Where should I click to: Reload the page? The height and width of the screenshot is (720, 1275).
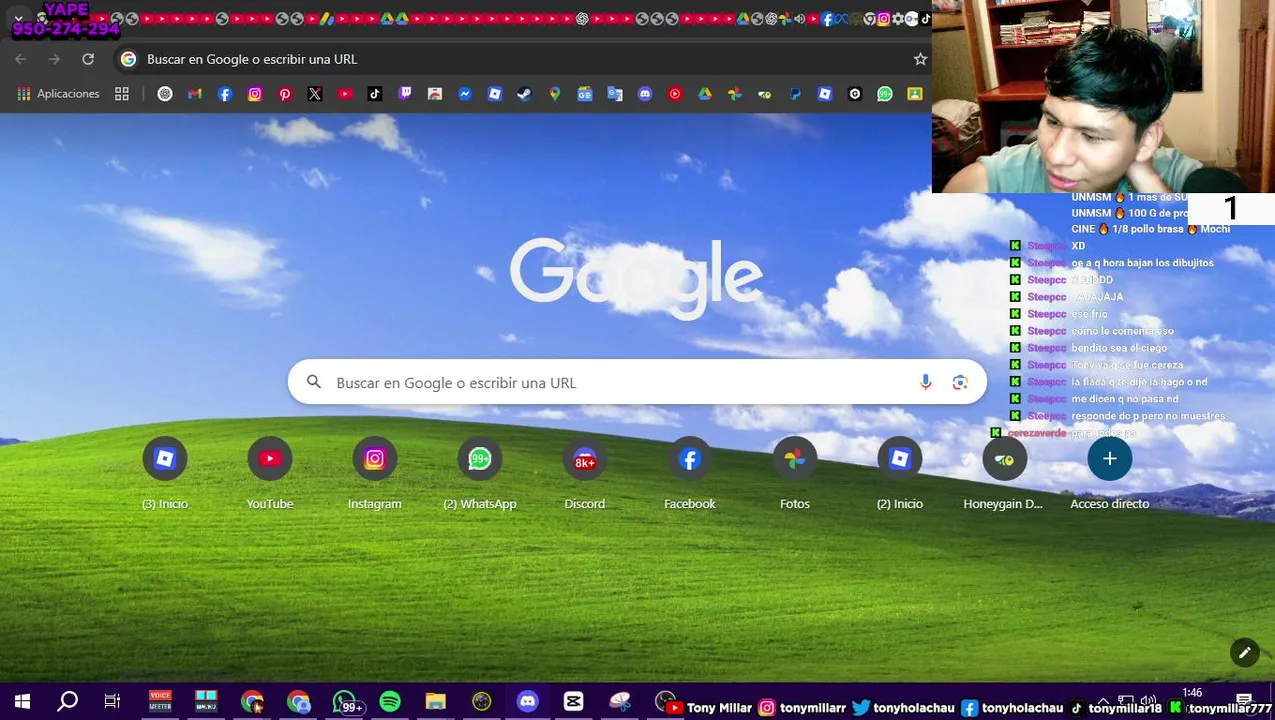88,59
